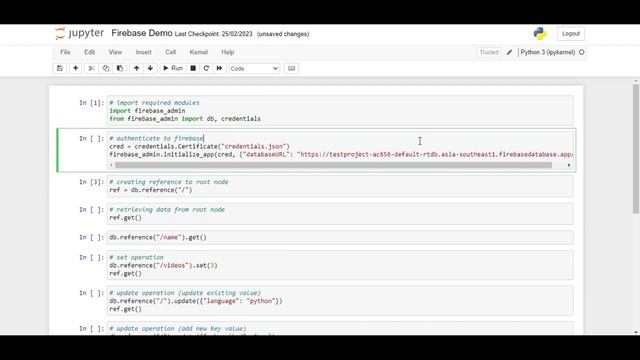Select the ref = db.reference("/") cell
Image resolution: width=640 pixels, height=360 pixels.
pos(340,186)
